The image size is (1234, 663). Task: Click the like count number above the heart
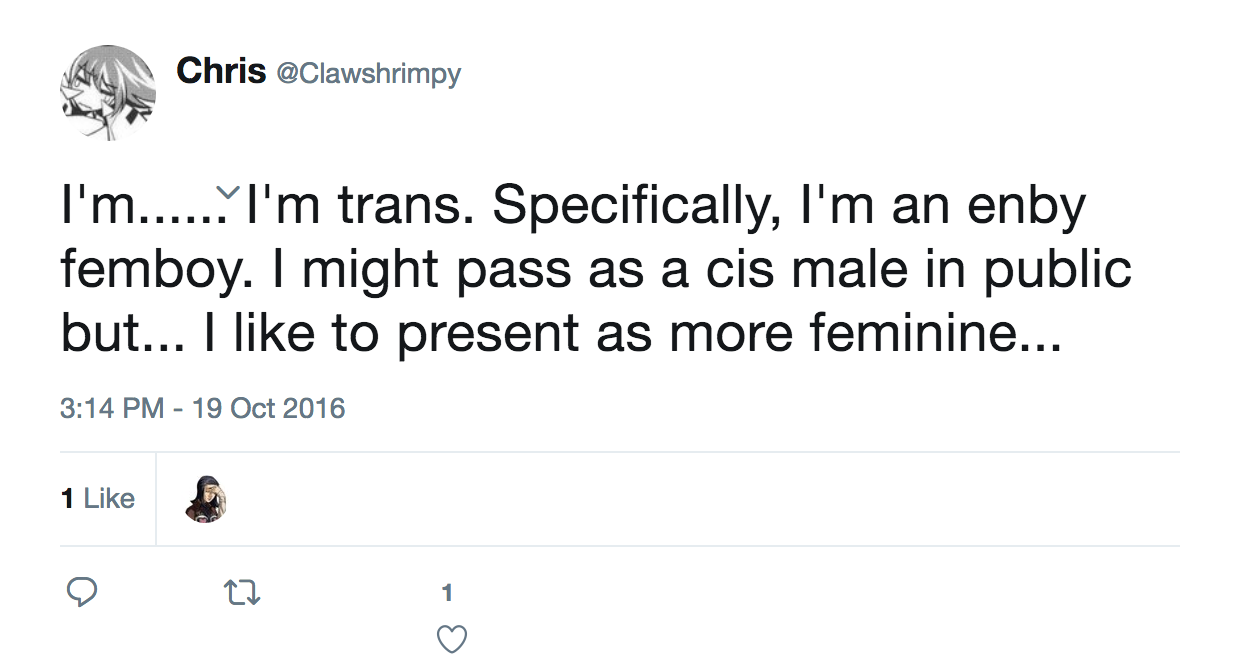tap(447, 593)
